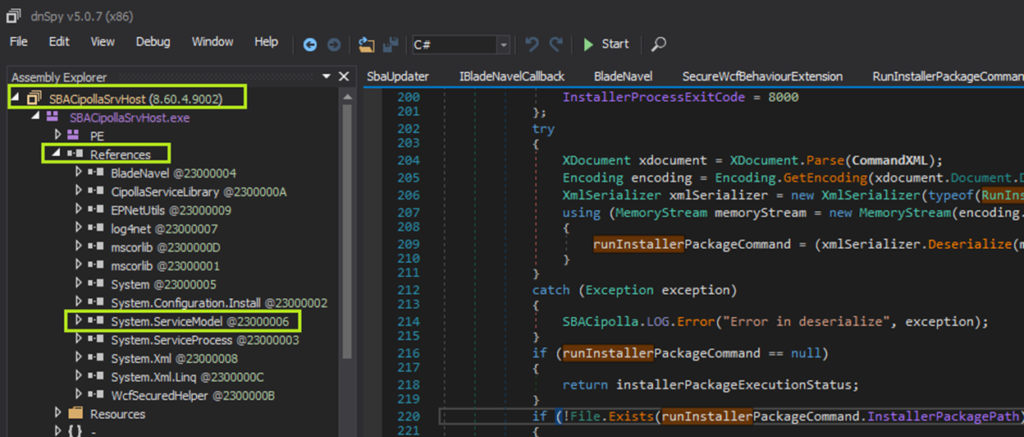Click the Save all icon in toolbar

coord(391,44)
